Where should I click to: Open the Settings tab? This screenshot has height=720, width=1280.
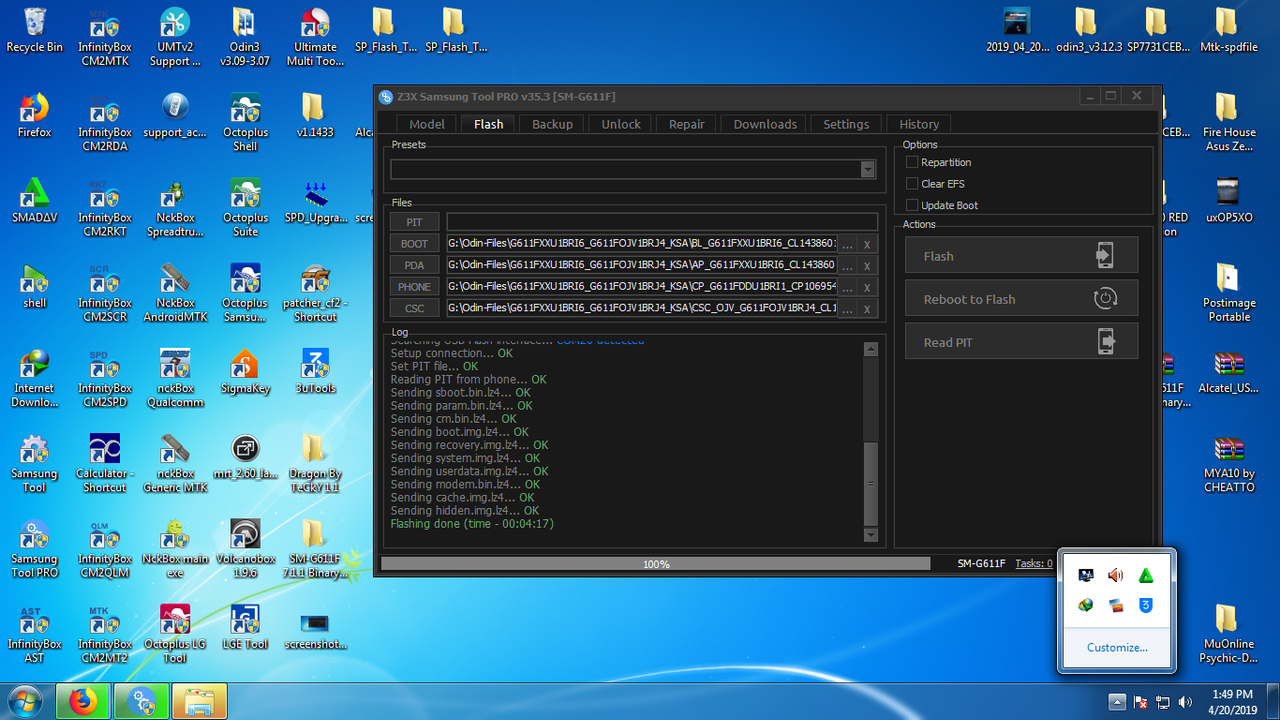846,124
